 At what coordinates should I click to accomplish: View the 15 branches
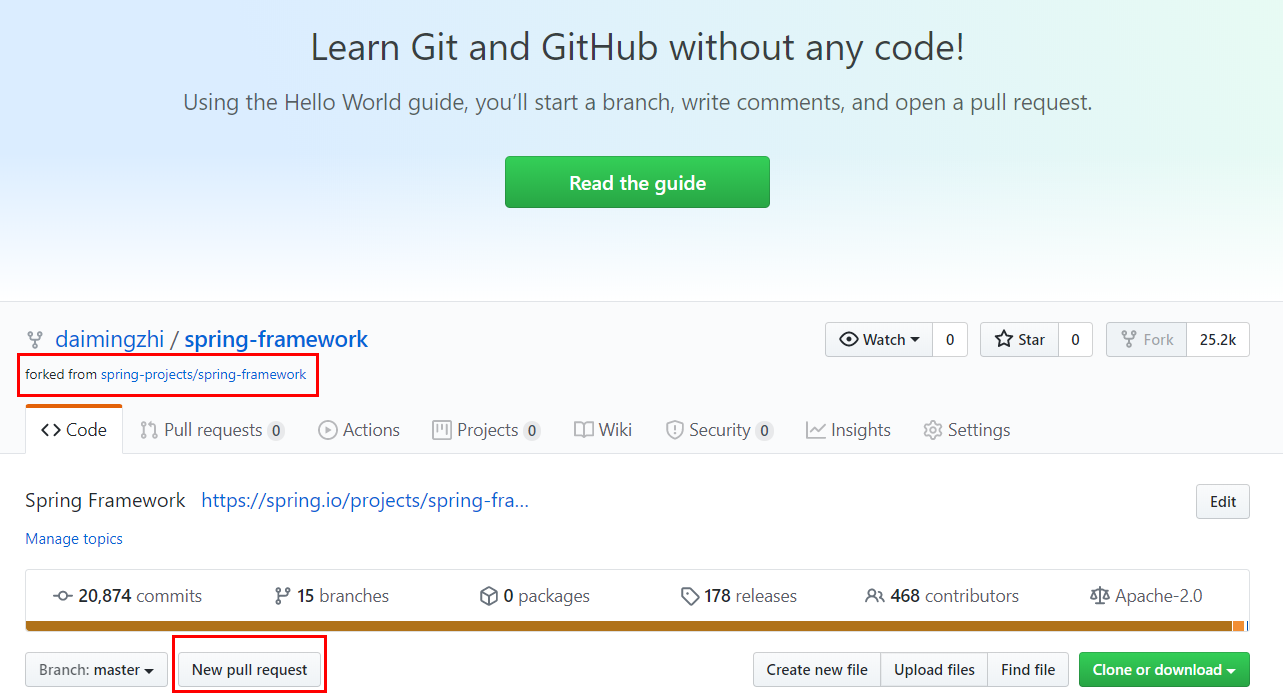tap(331, 596)
